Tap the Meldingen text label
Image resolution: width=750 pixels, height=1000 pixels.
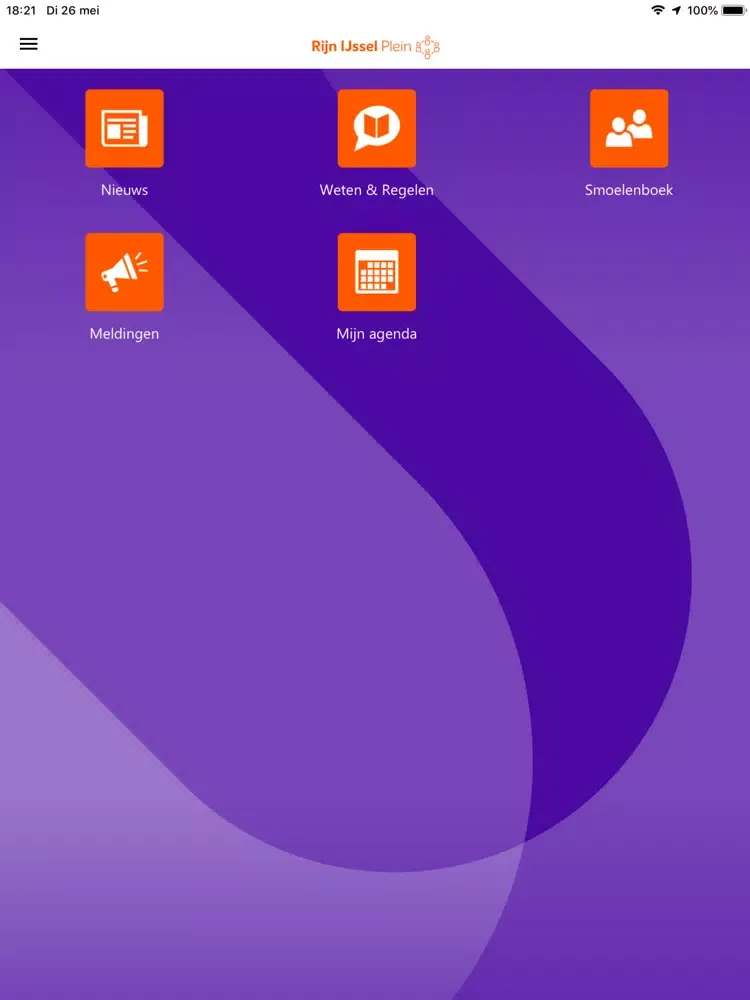124,334
